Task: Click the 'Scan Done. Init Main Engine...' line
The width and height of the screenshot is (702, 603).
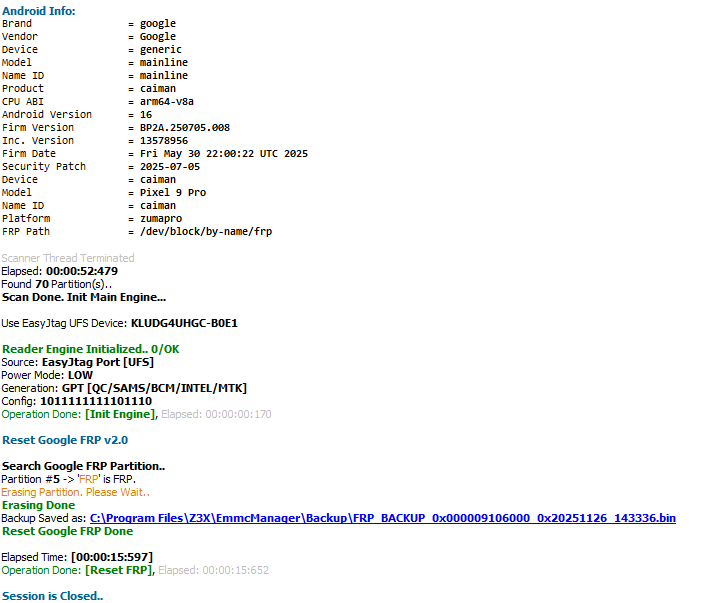Action: [84, 297]
